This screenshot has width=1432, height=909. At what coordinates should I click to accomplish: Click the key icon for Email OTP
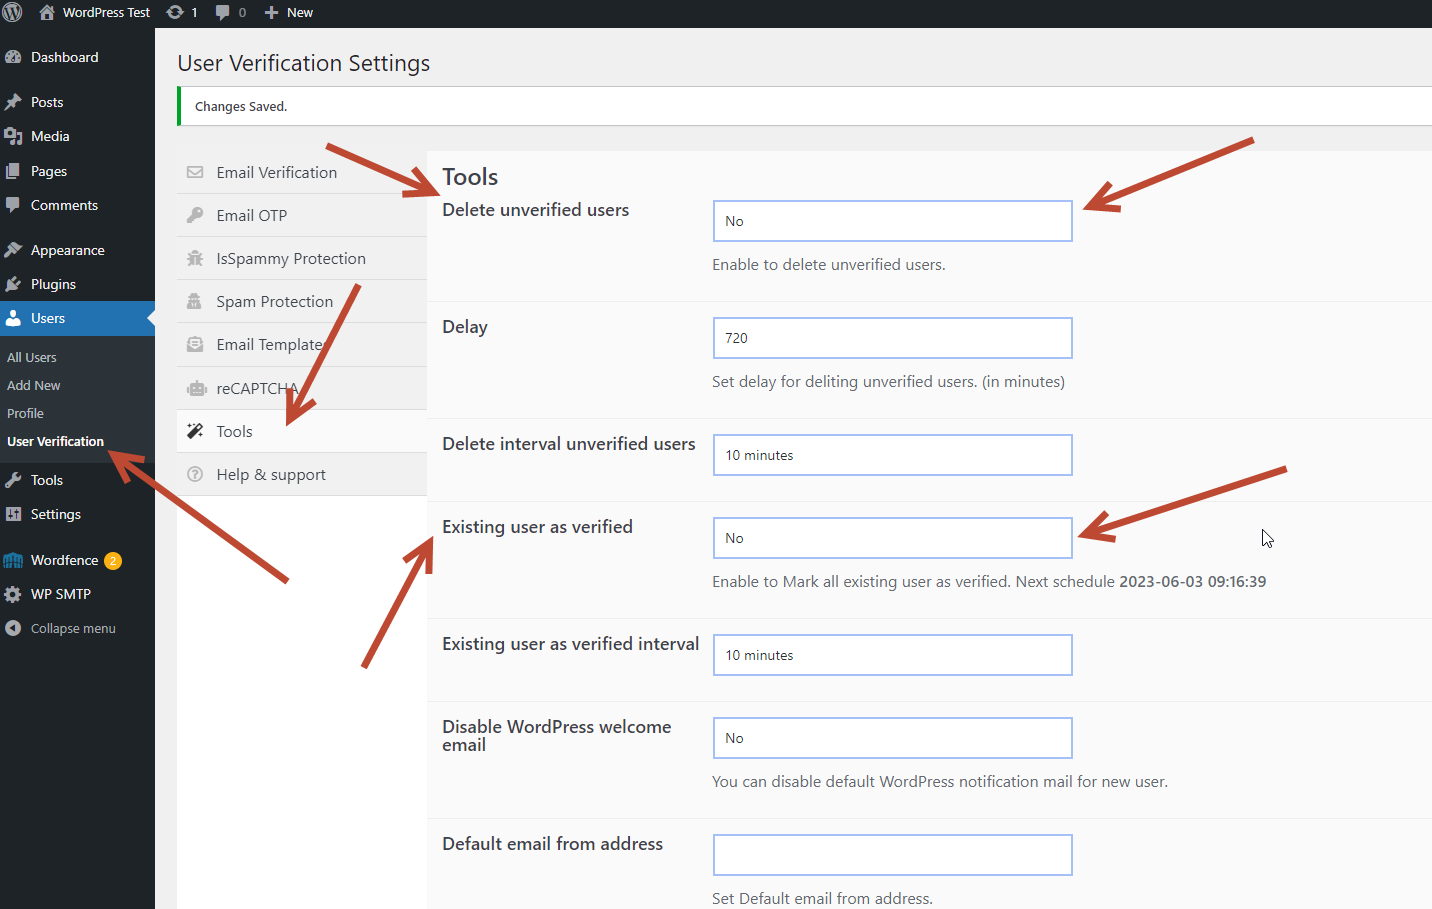coord(195,215)
